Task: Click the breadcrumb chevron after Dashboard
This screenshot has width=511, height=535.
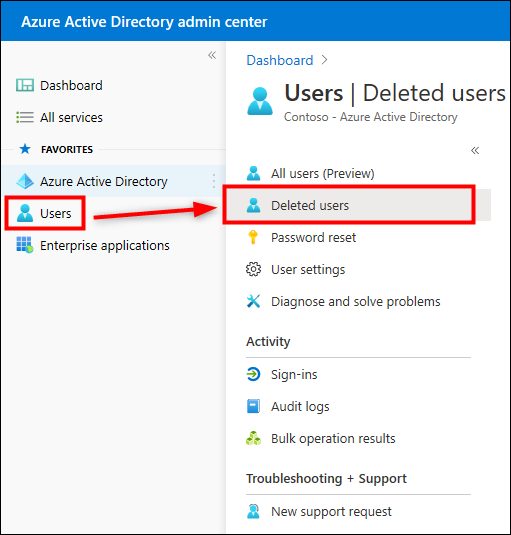Action: (324, 60)
